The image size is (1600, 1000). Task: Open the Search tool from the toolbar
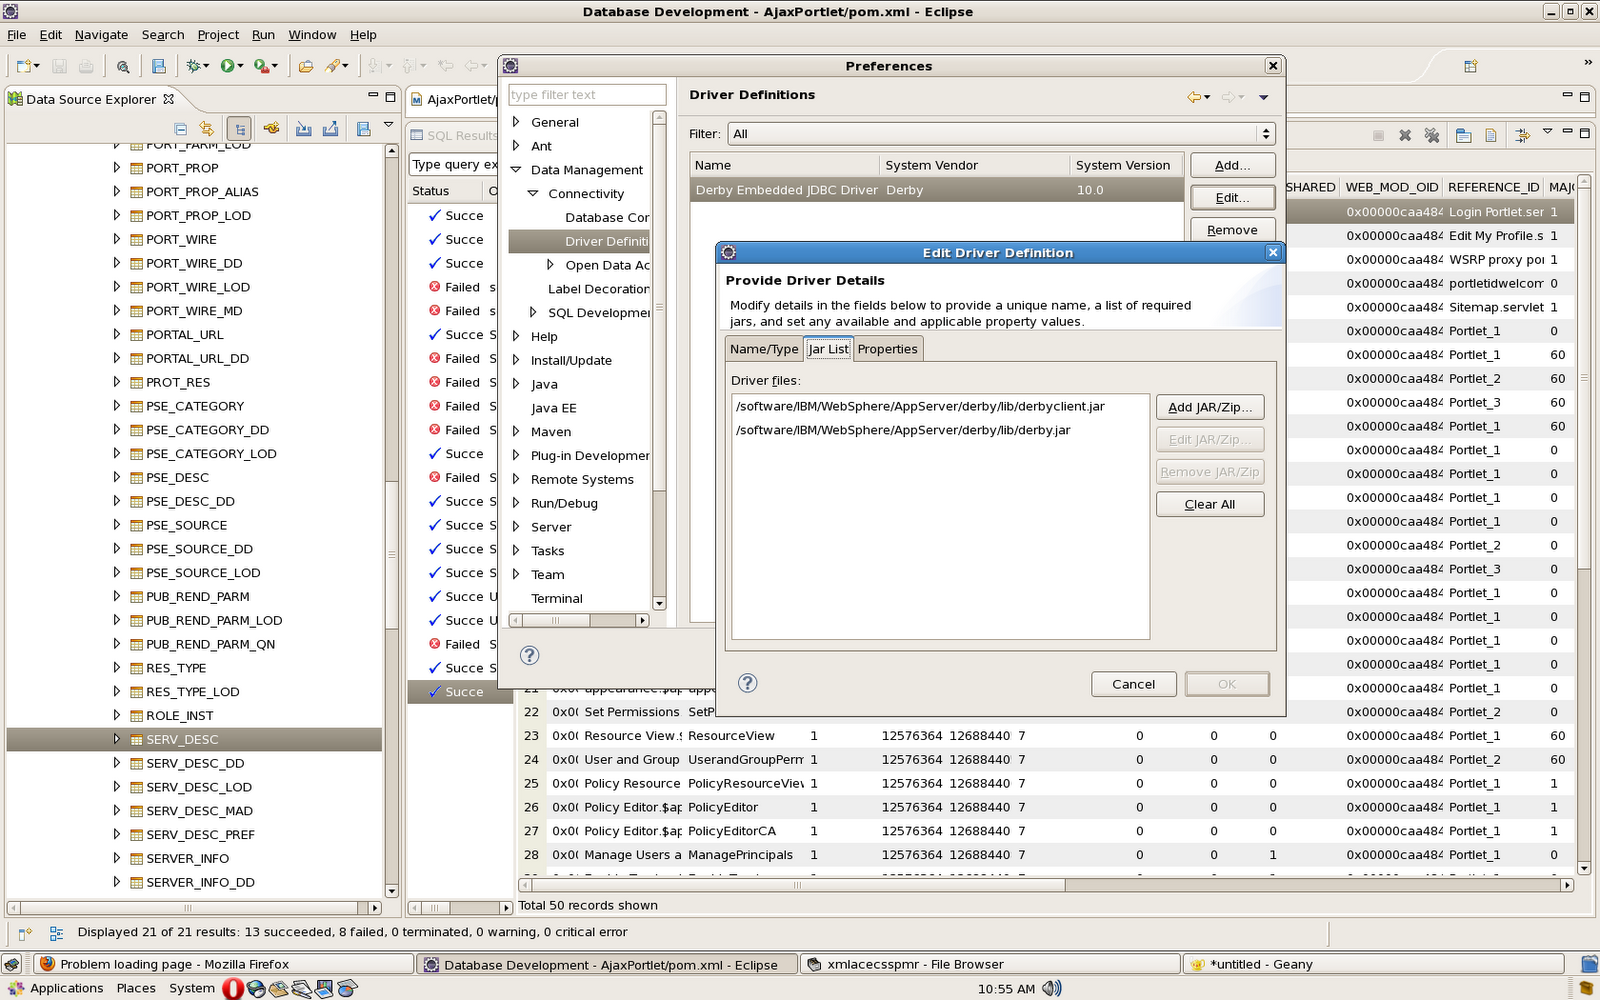124,66
